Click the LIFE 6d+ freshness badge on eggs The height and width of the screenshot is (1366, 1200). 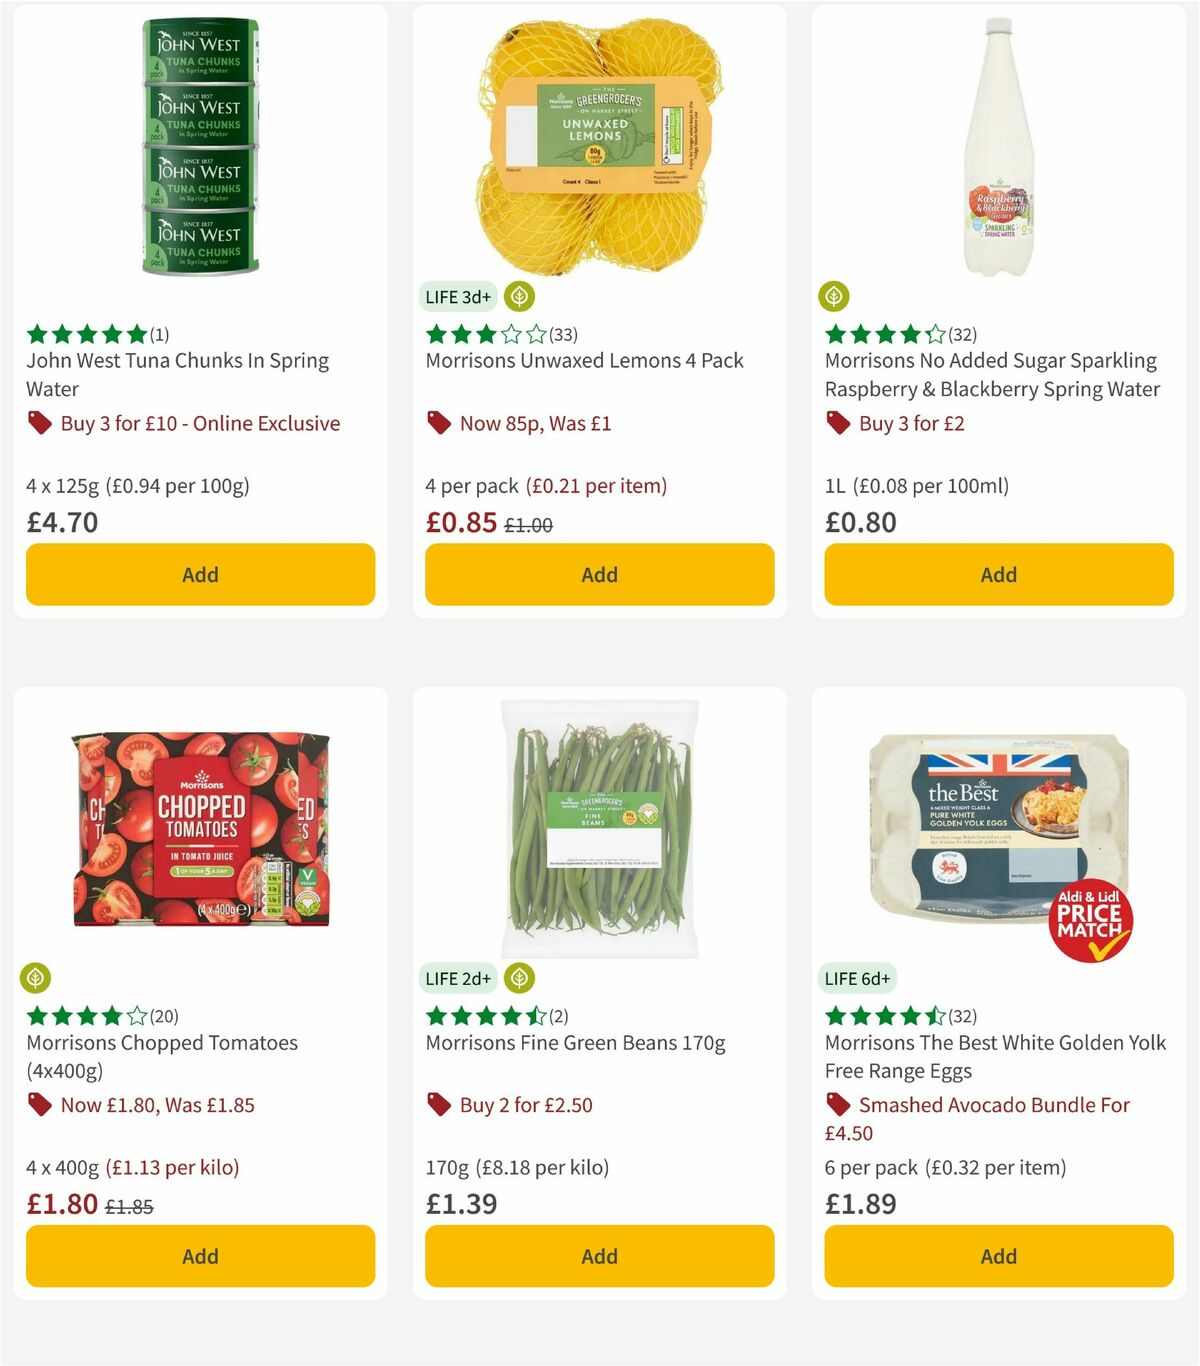click(858, 979)
